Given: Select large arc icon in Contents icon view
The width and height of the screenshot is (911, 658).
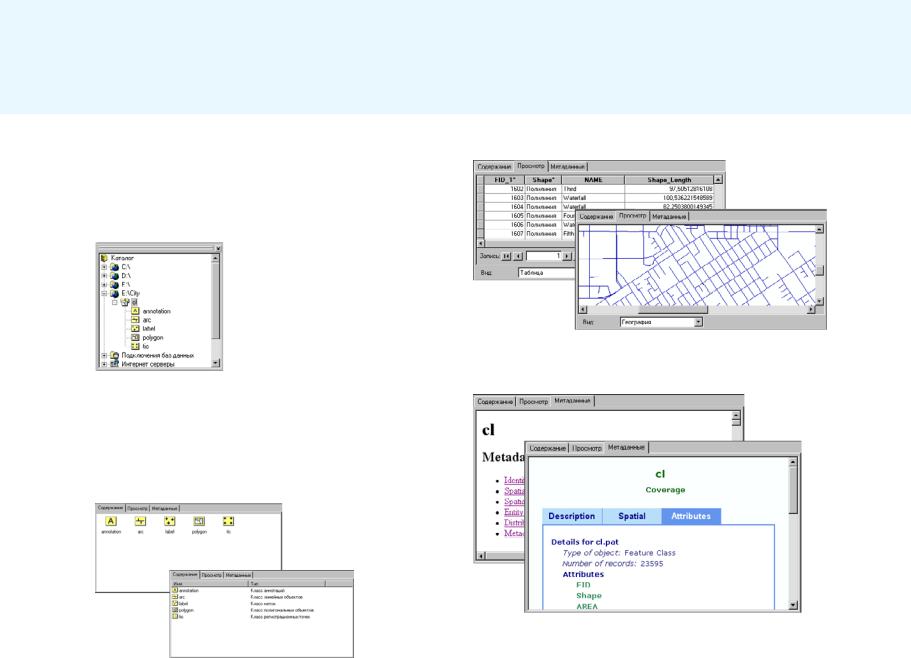Looking at the screenshot, I should point(140,521).
